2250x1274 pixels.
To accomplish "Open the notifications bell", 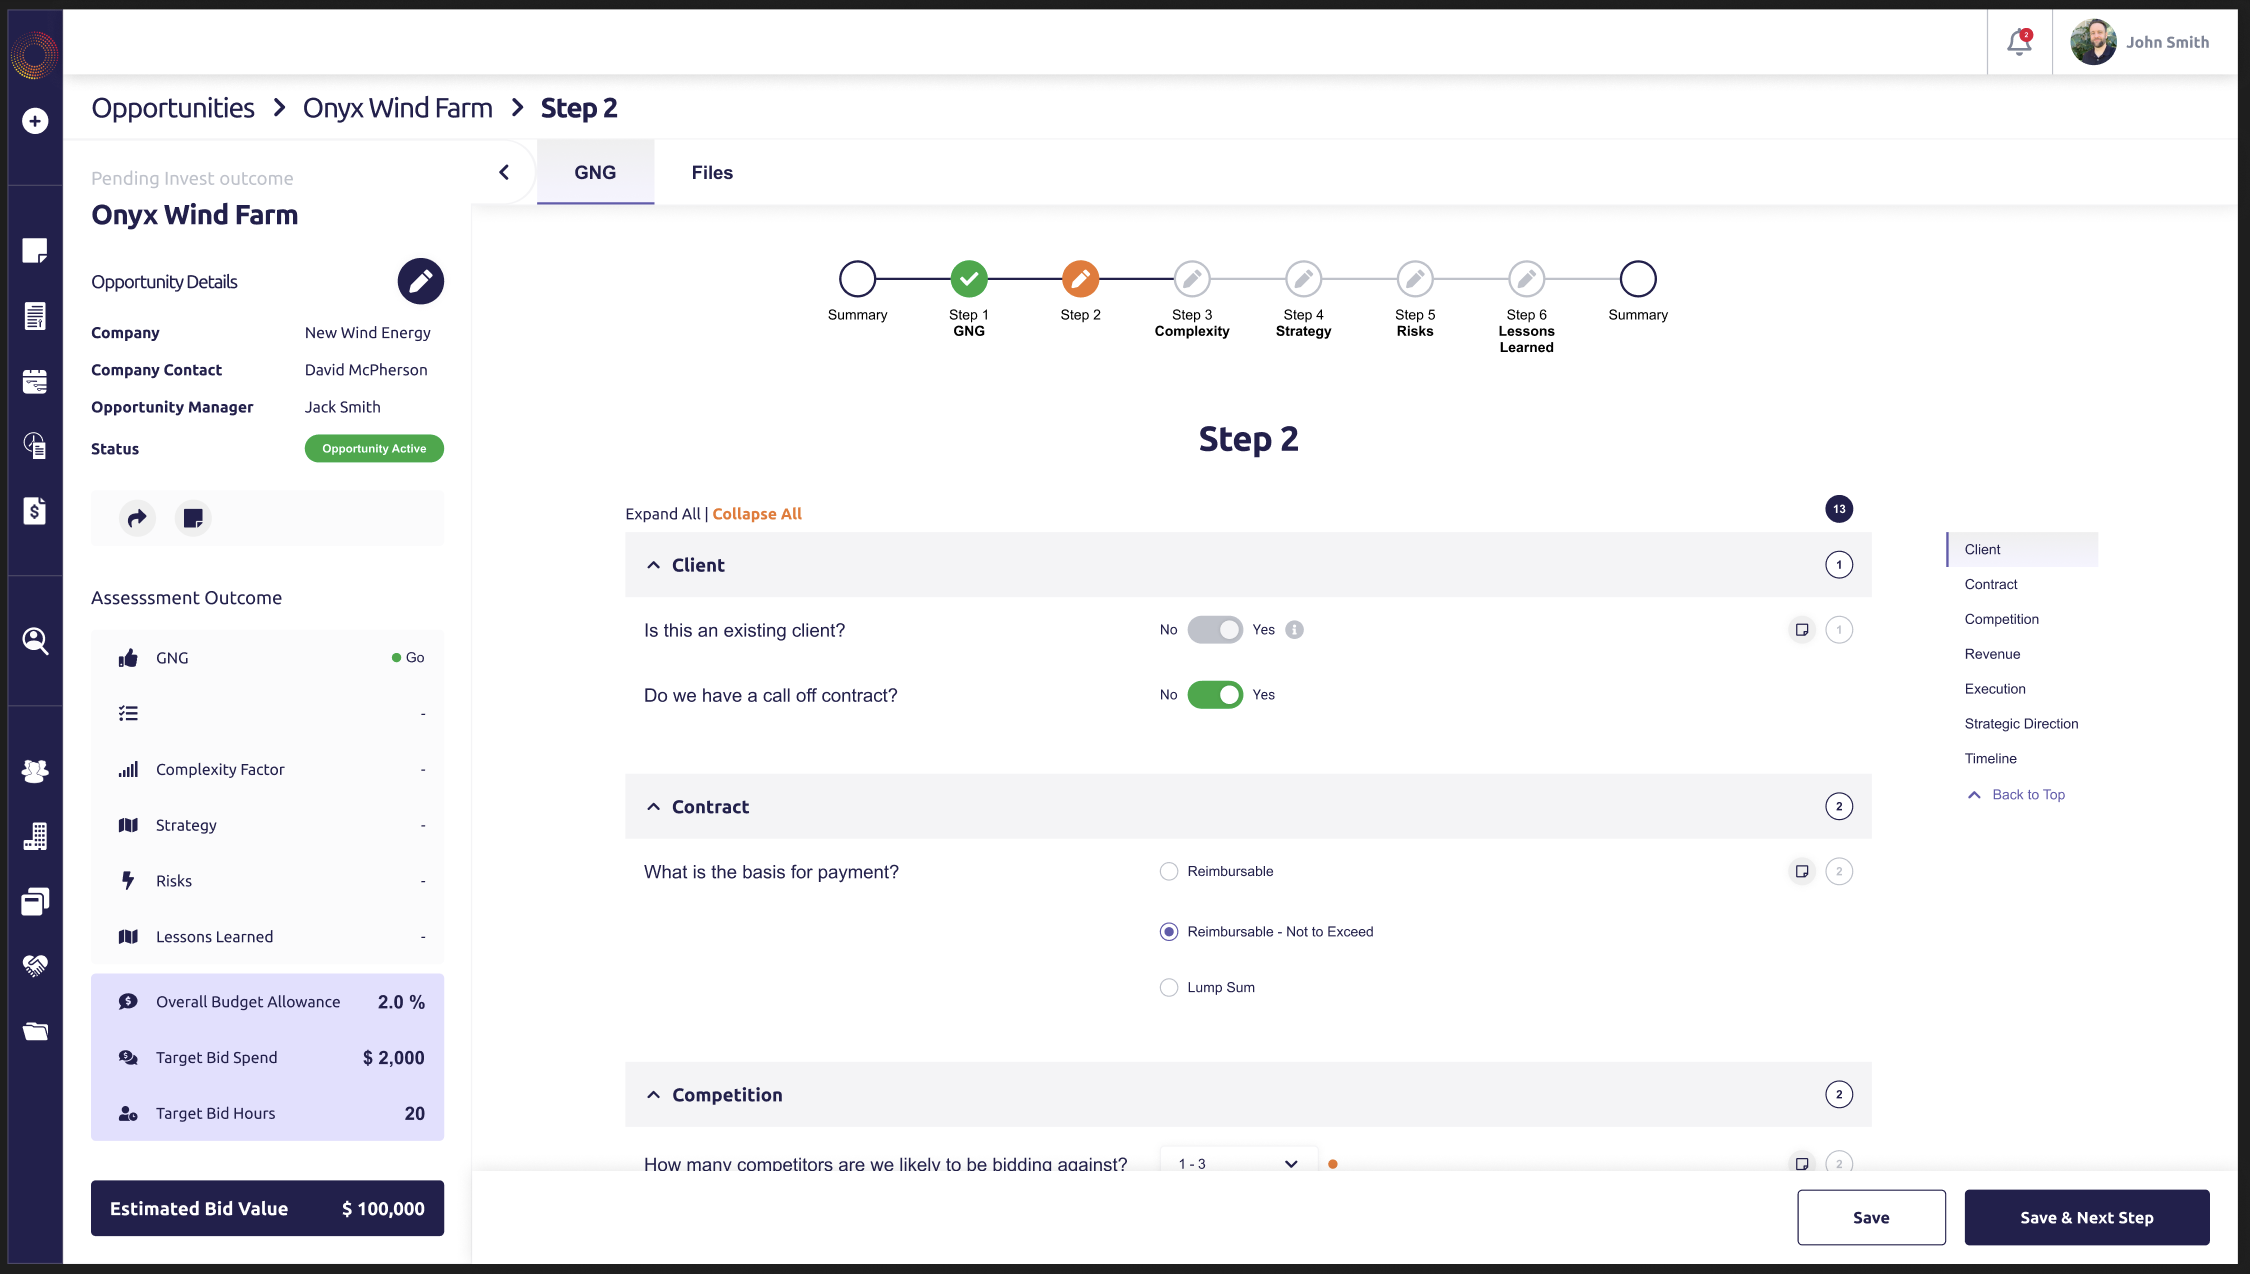I will [x=2019, y=42].
